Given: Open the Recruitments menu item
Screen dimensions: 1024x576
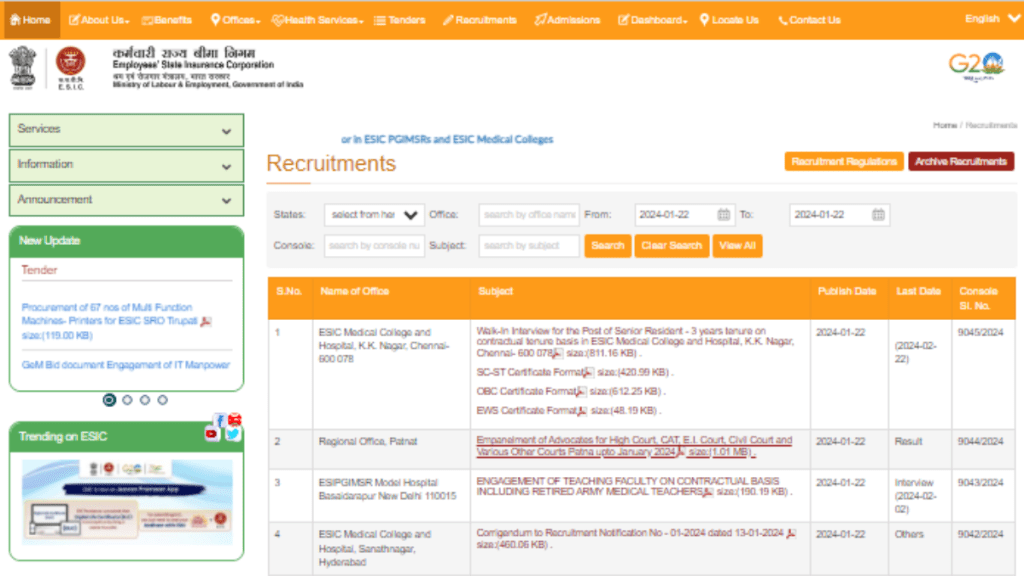Looking at the screenshot, I should point(480,20).
